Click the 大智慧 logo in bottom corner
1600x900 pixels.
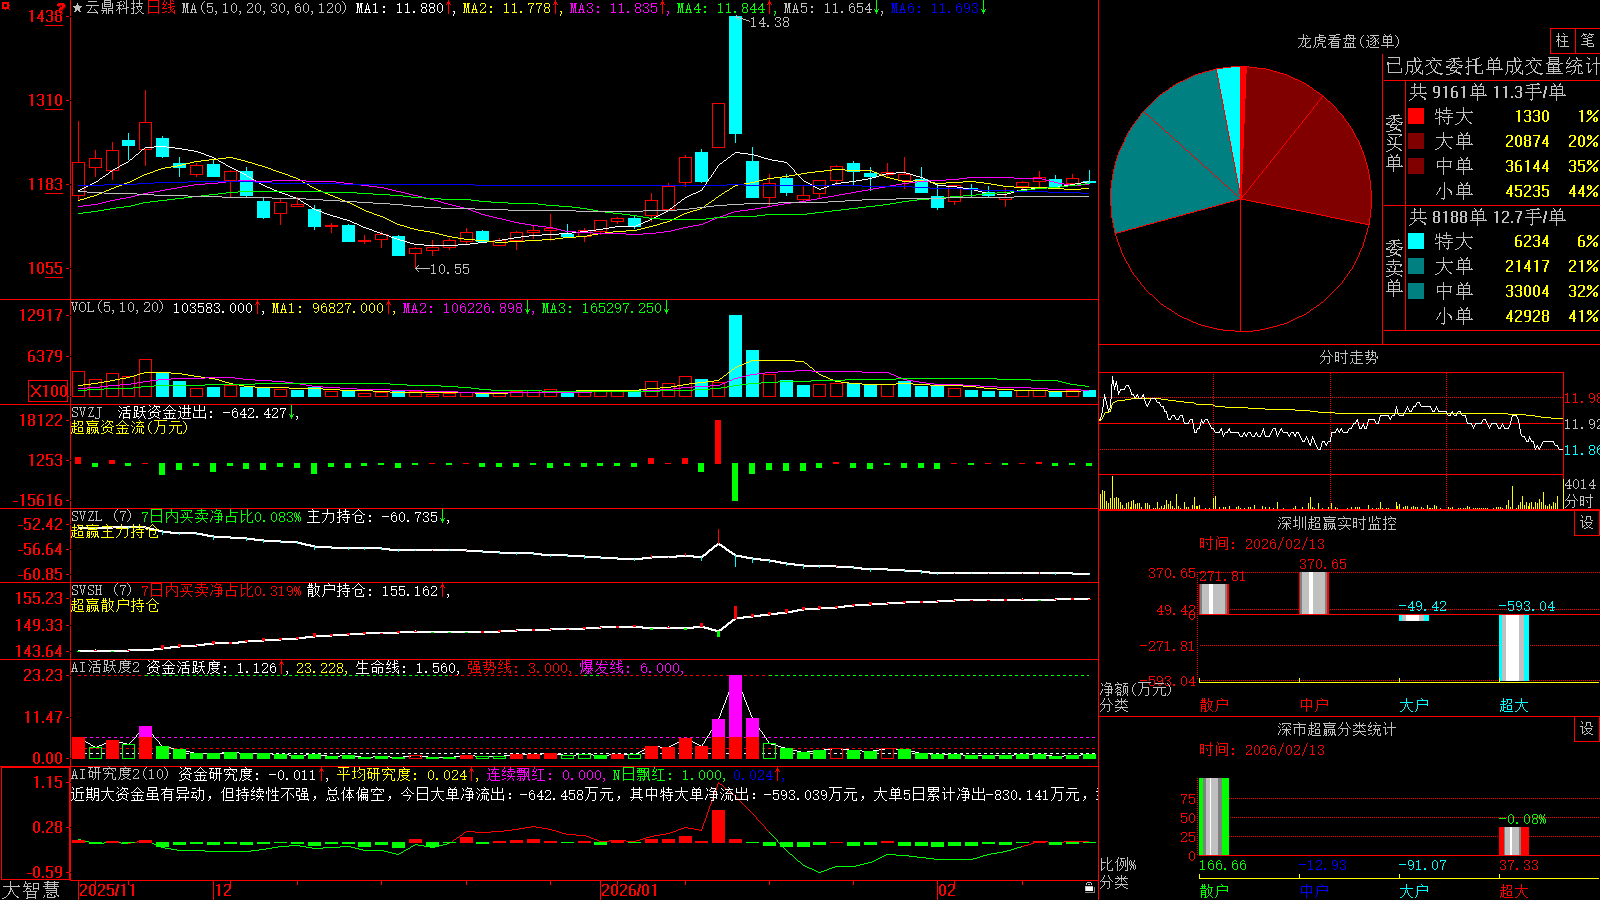click(31, 889)
